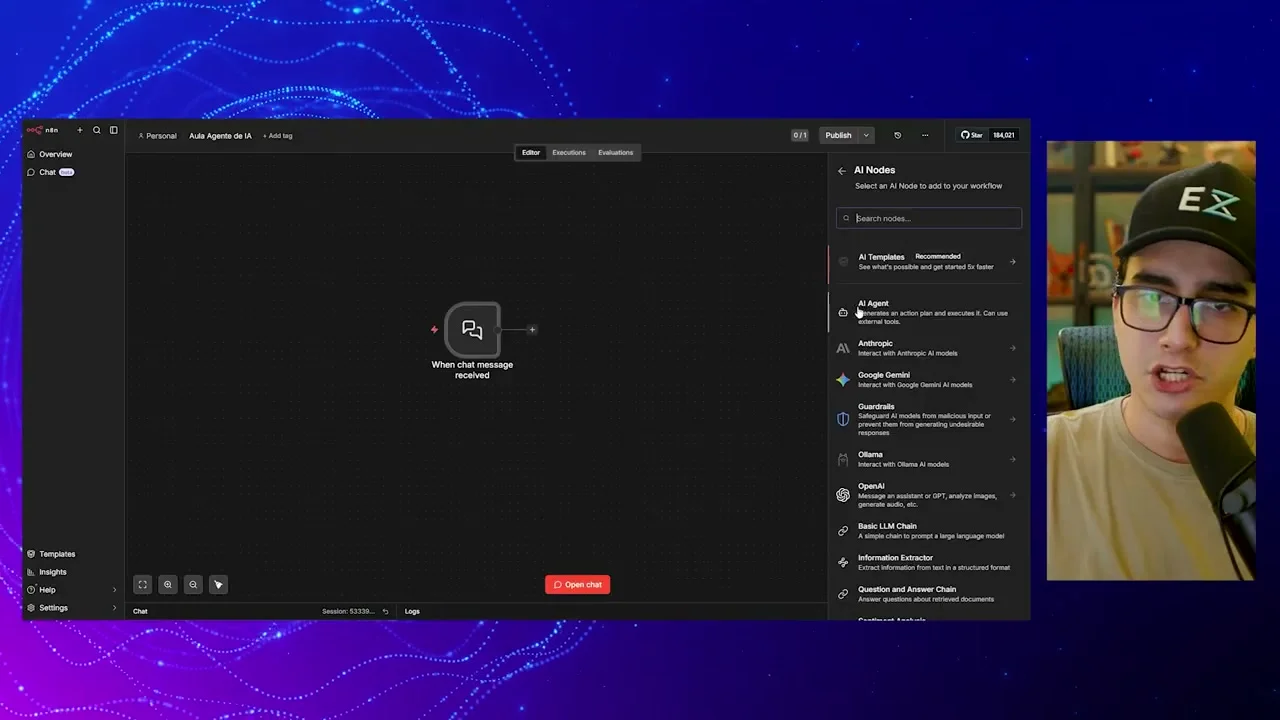The width and height of the screenshot is (1280, 720).
Task: Open workflow history clock icon
Action: tap(897, 136)
